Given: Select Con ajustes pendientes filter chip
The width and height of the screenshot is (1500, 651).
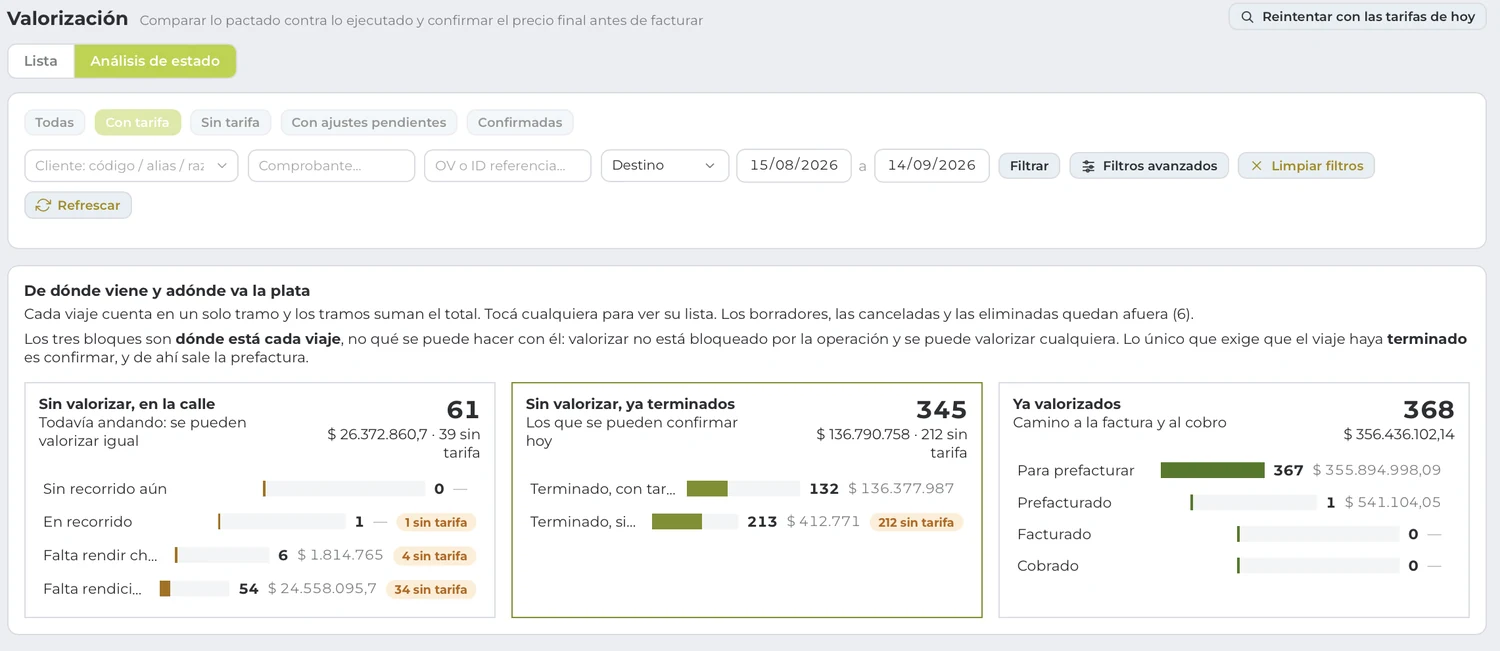Looking at the screenshot, I should [x=369, y=122].
